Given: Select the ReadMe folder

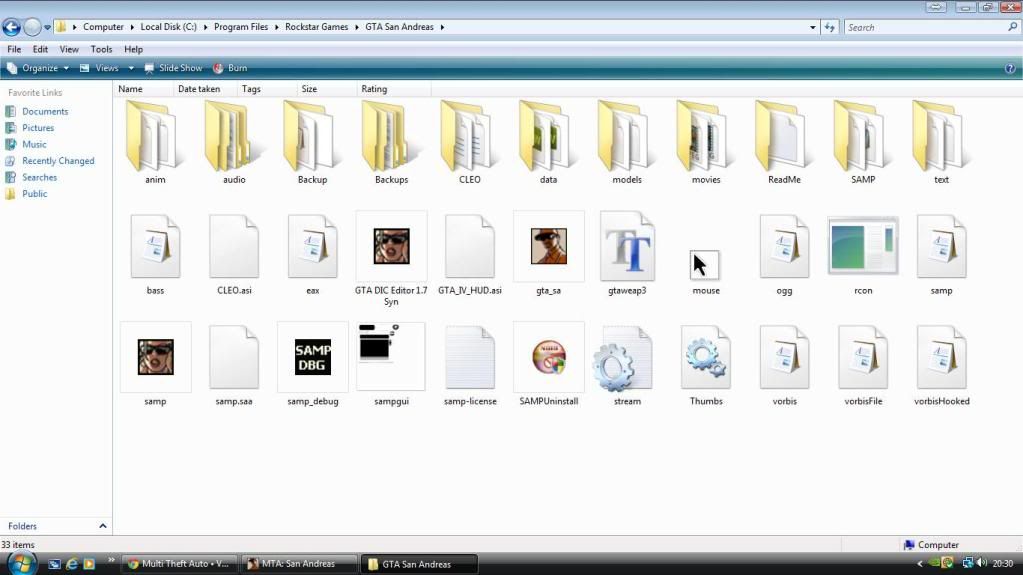Looking at the screenshot, I should pos(784,142).
